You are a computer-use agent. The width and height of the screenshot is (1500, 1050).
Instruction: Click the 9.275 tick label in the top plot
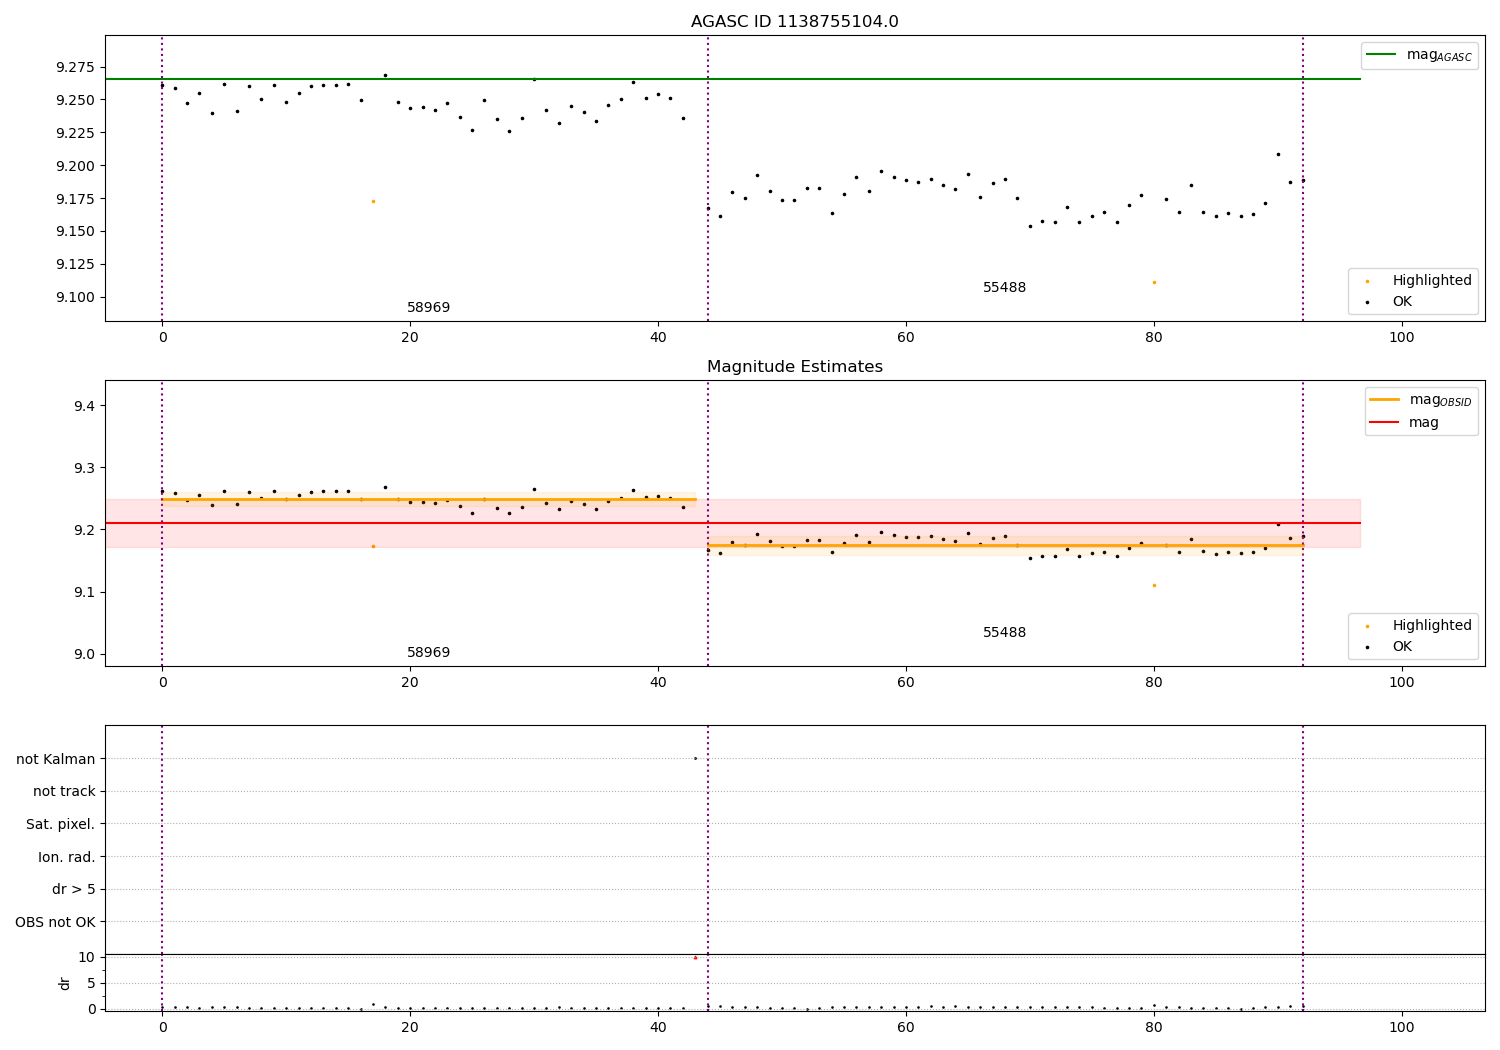coord(76,67)
